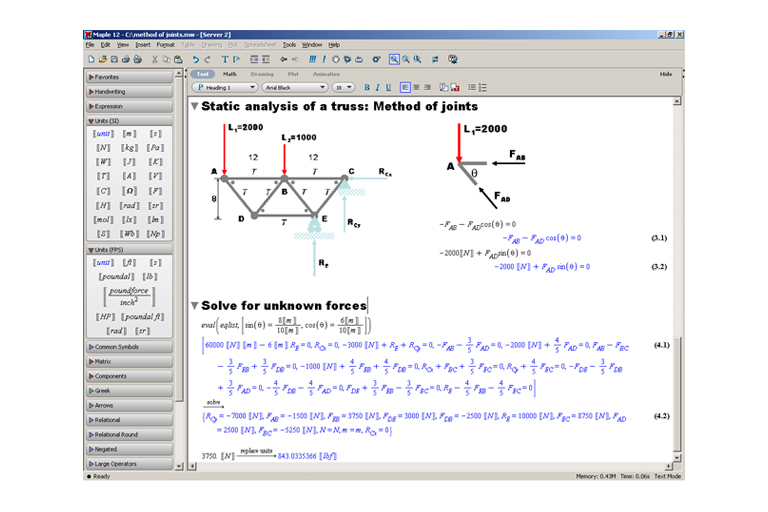This screenshot has height=512, width=768.
Task: Save the worksheet with the disk icon
Action: 114,59
